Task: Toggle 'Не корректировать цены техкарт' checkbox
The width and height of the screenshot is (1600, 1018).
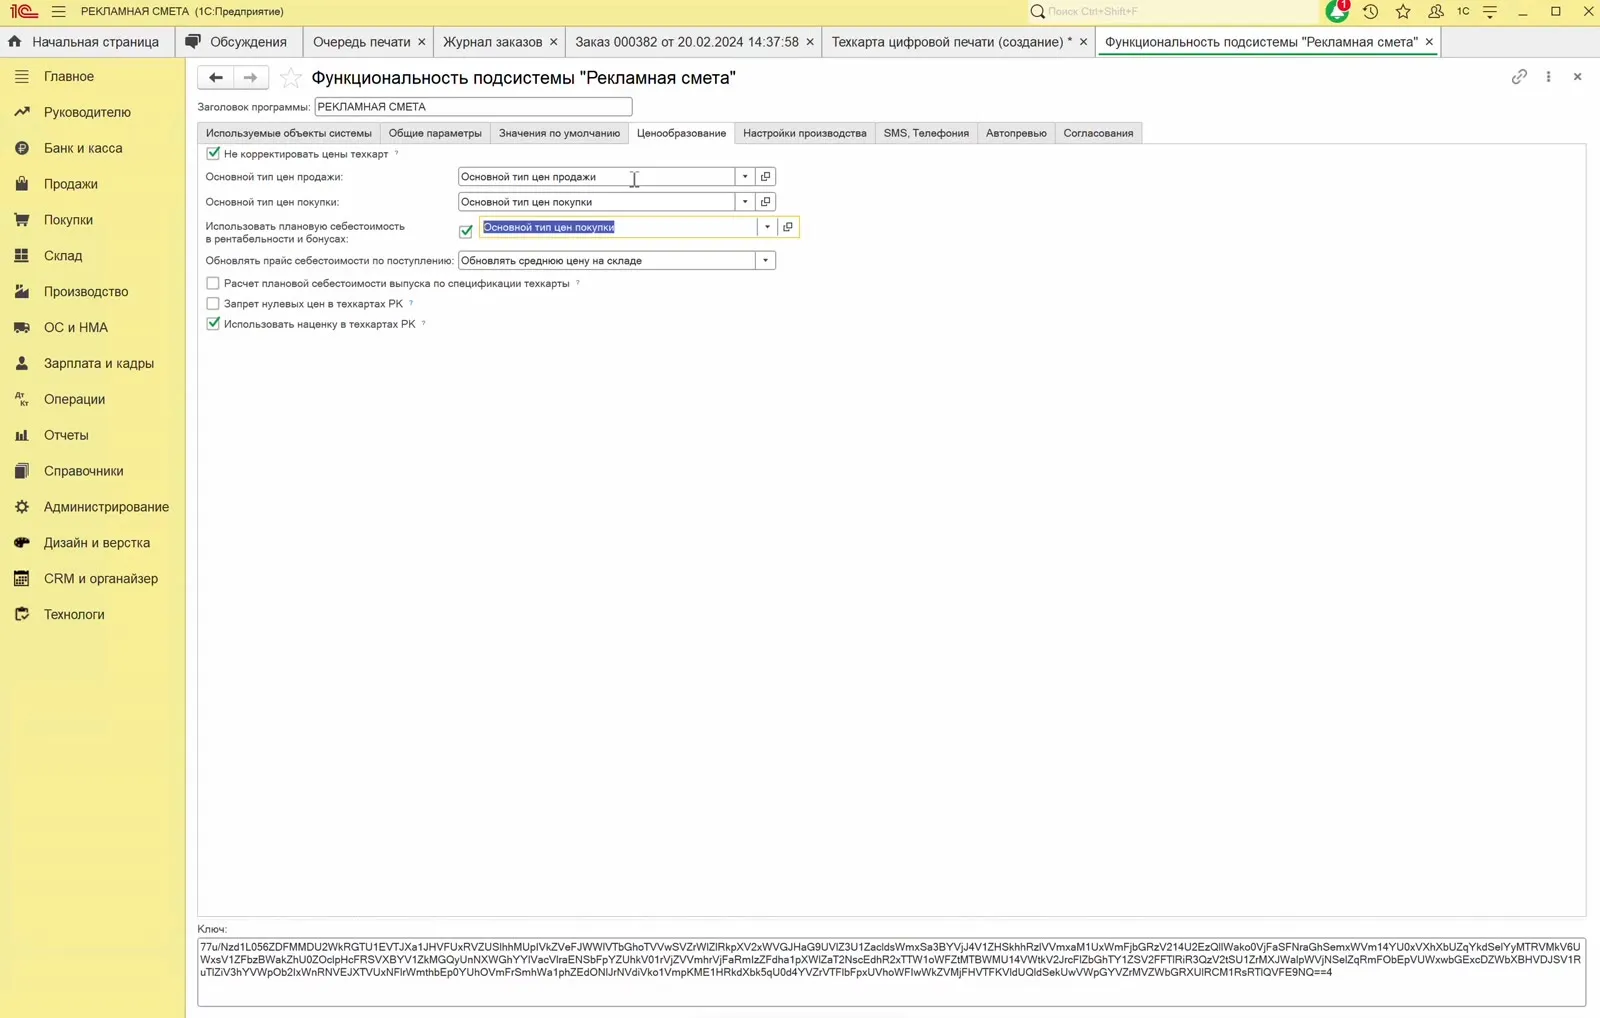Action: pos(213,153)
